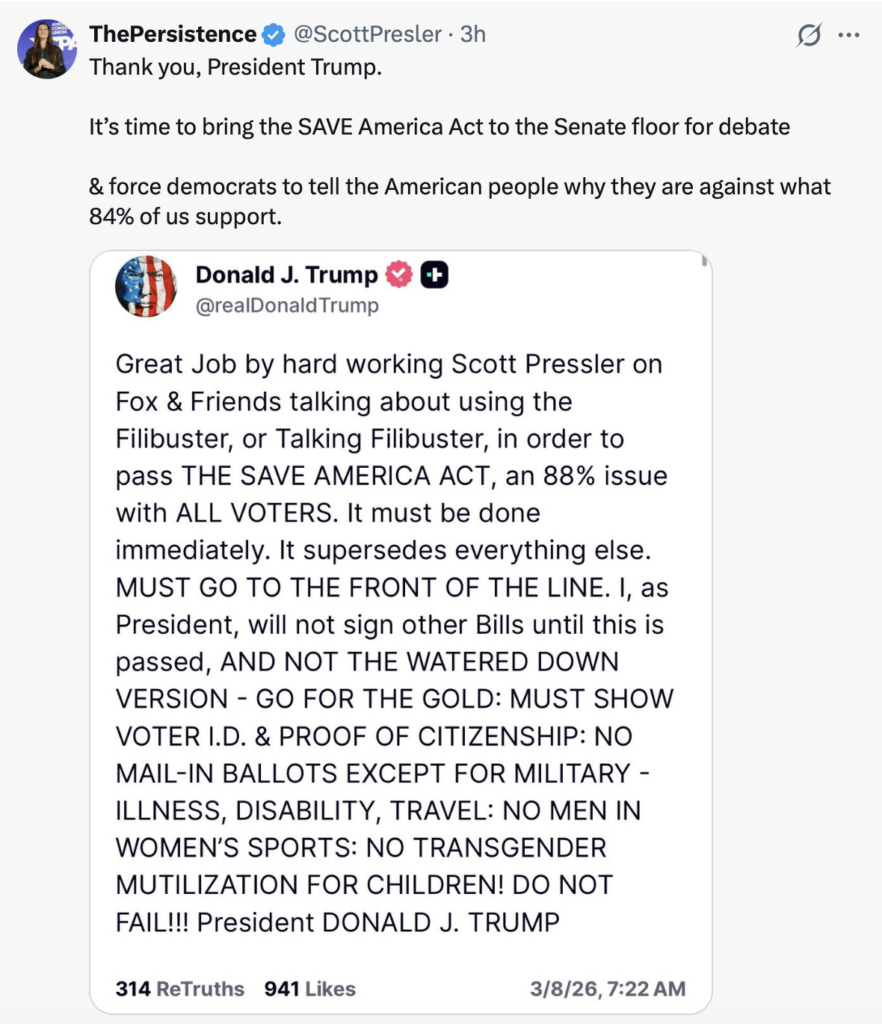This screenshot has width=882, height=1024.
Task: Click Donald J. Trump's flag-face avatar
Action: pyautogui.click(x=146, y=287)
